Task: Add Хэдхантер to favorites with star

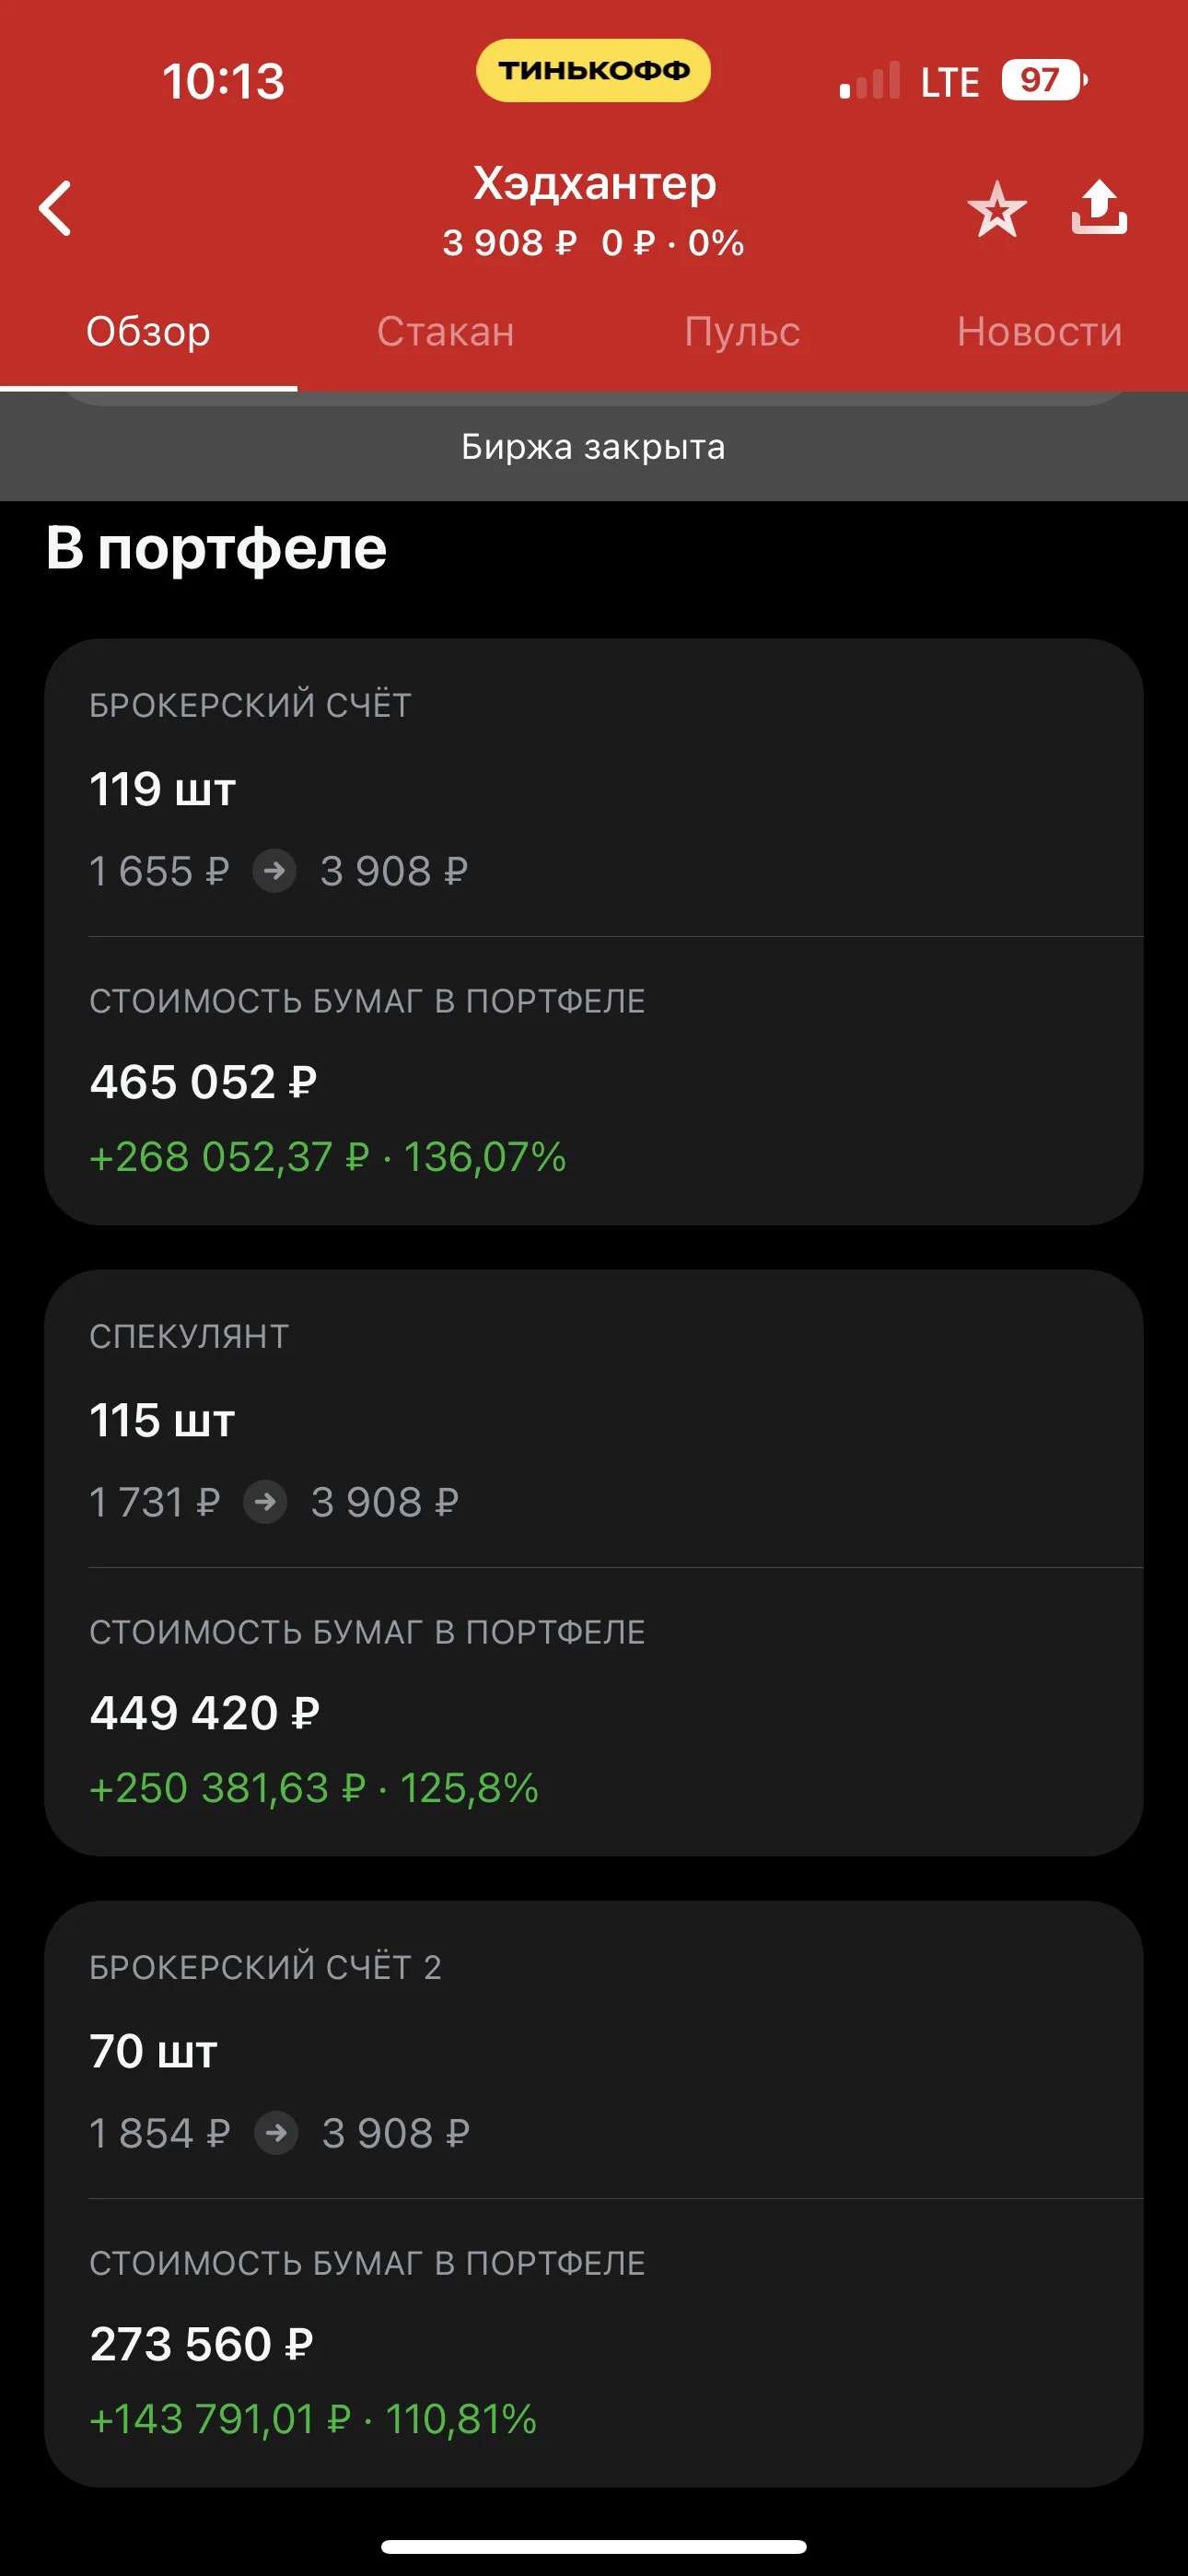Action: (997, 209)
